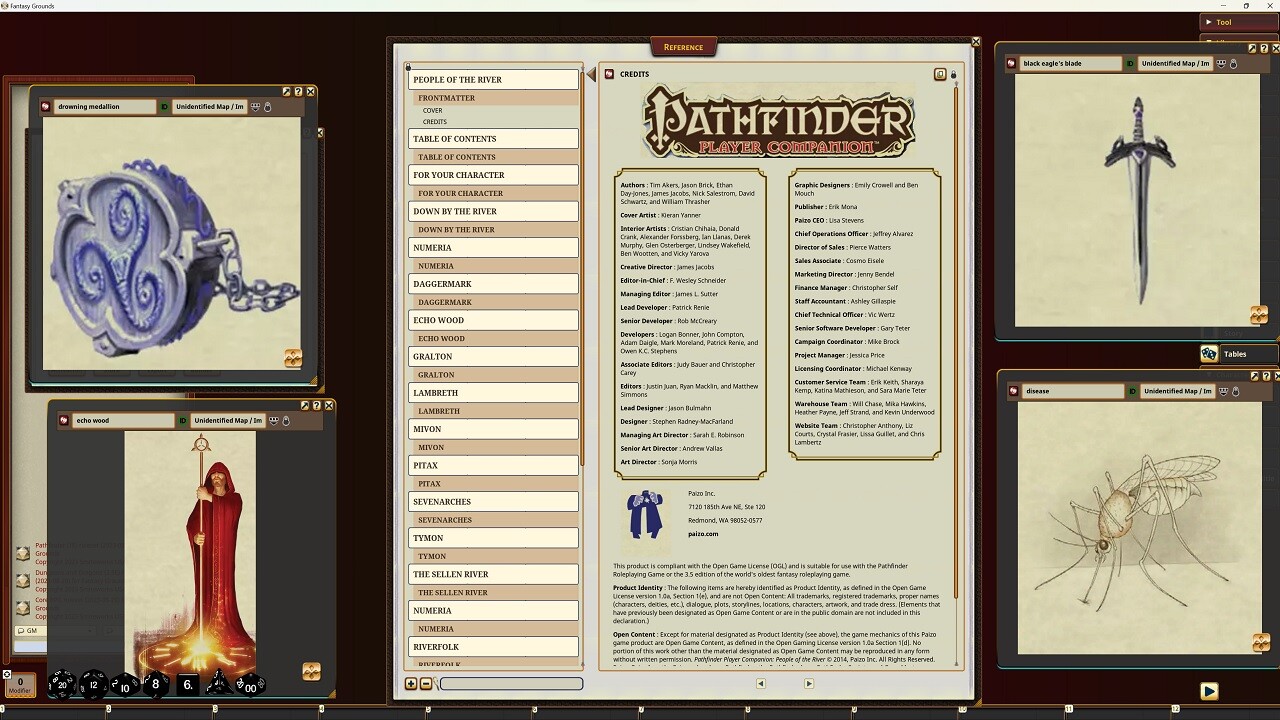
Task: Roll the d12 die in the dice tray
Action: [x=93, y=684]
